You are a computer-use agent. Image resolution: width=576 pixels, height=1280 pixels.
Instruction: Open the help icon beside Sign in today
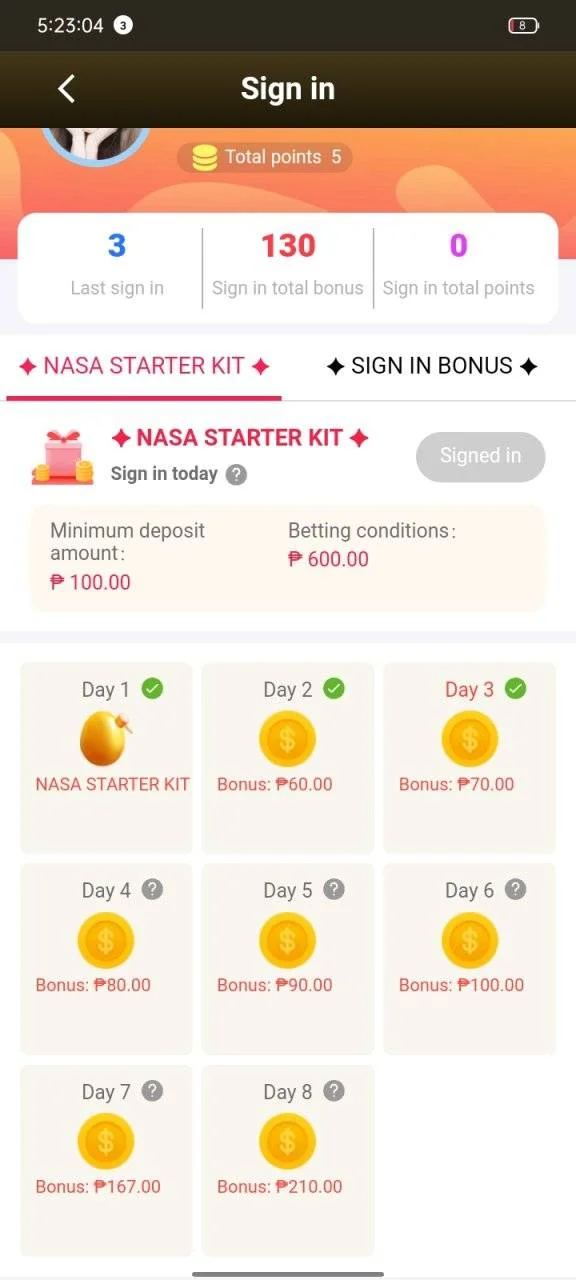236,475
